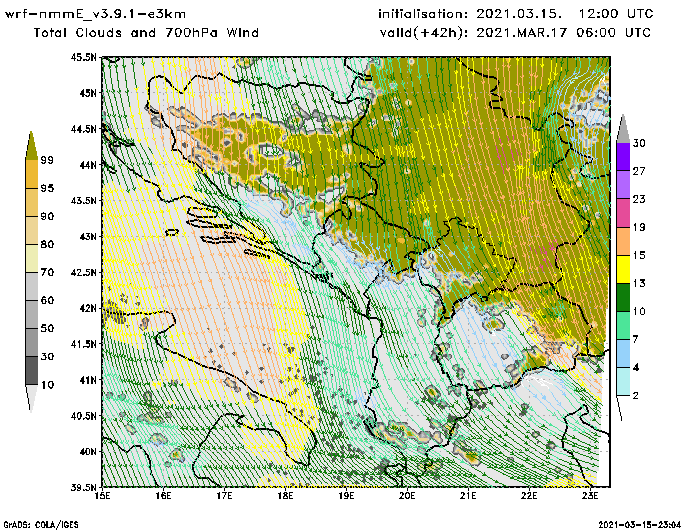Click the 15 label on wind legend
700x530 pixels.
(x=639, y=255)
